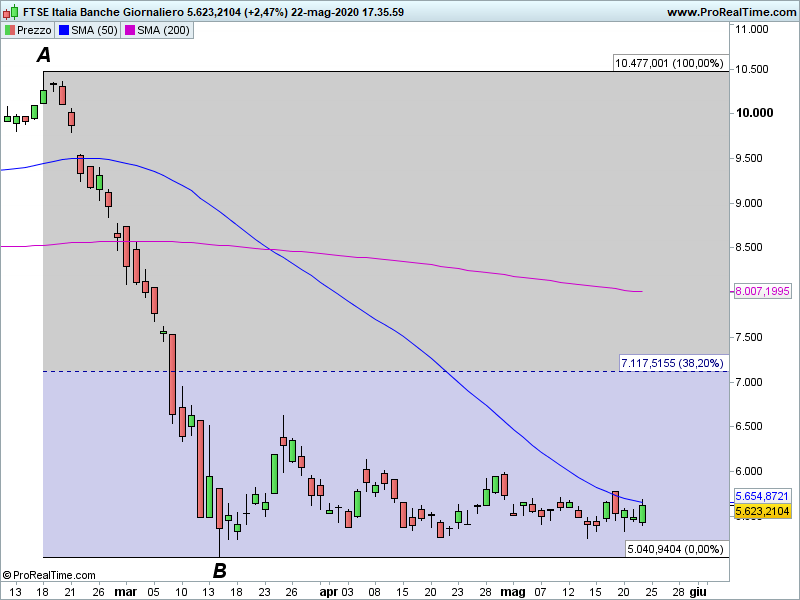Viewport: 800px width, 600px height.
Task: Click the 5.040,9404 (0,00%) Fibonacci label
Action: (675, 549)
